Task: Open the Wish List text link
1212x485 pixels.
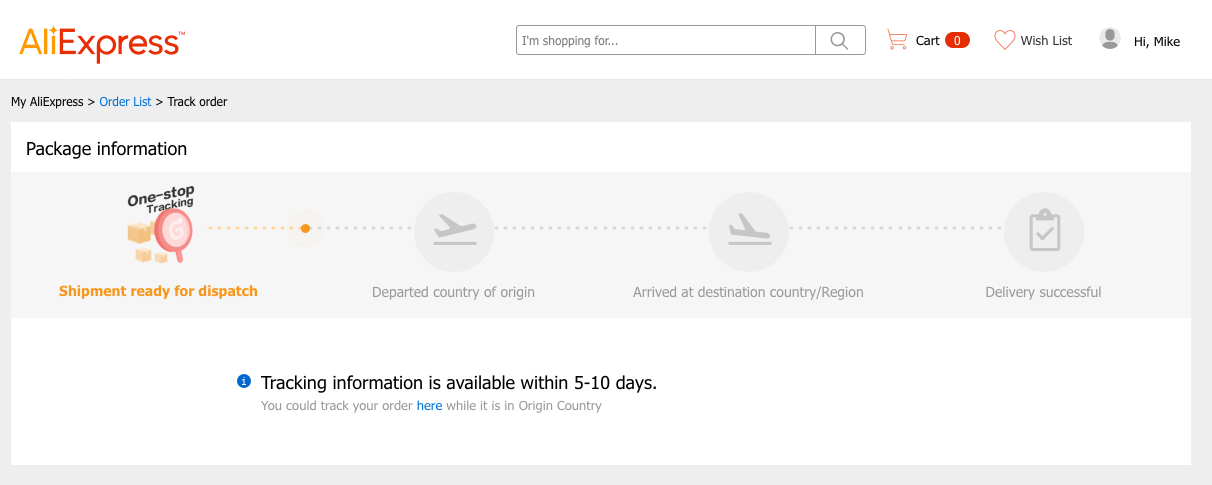Action: tap(1046, 41)
